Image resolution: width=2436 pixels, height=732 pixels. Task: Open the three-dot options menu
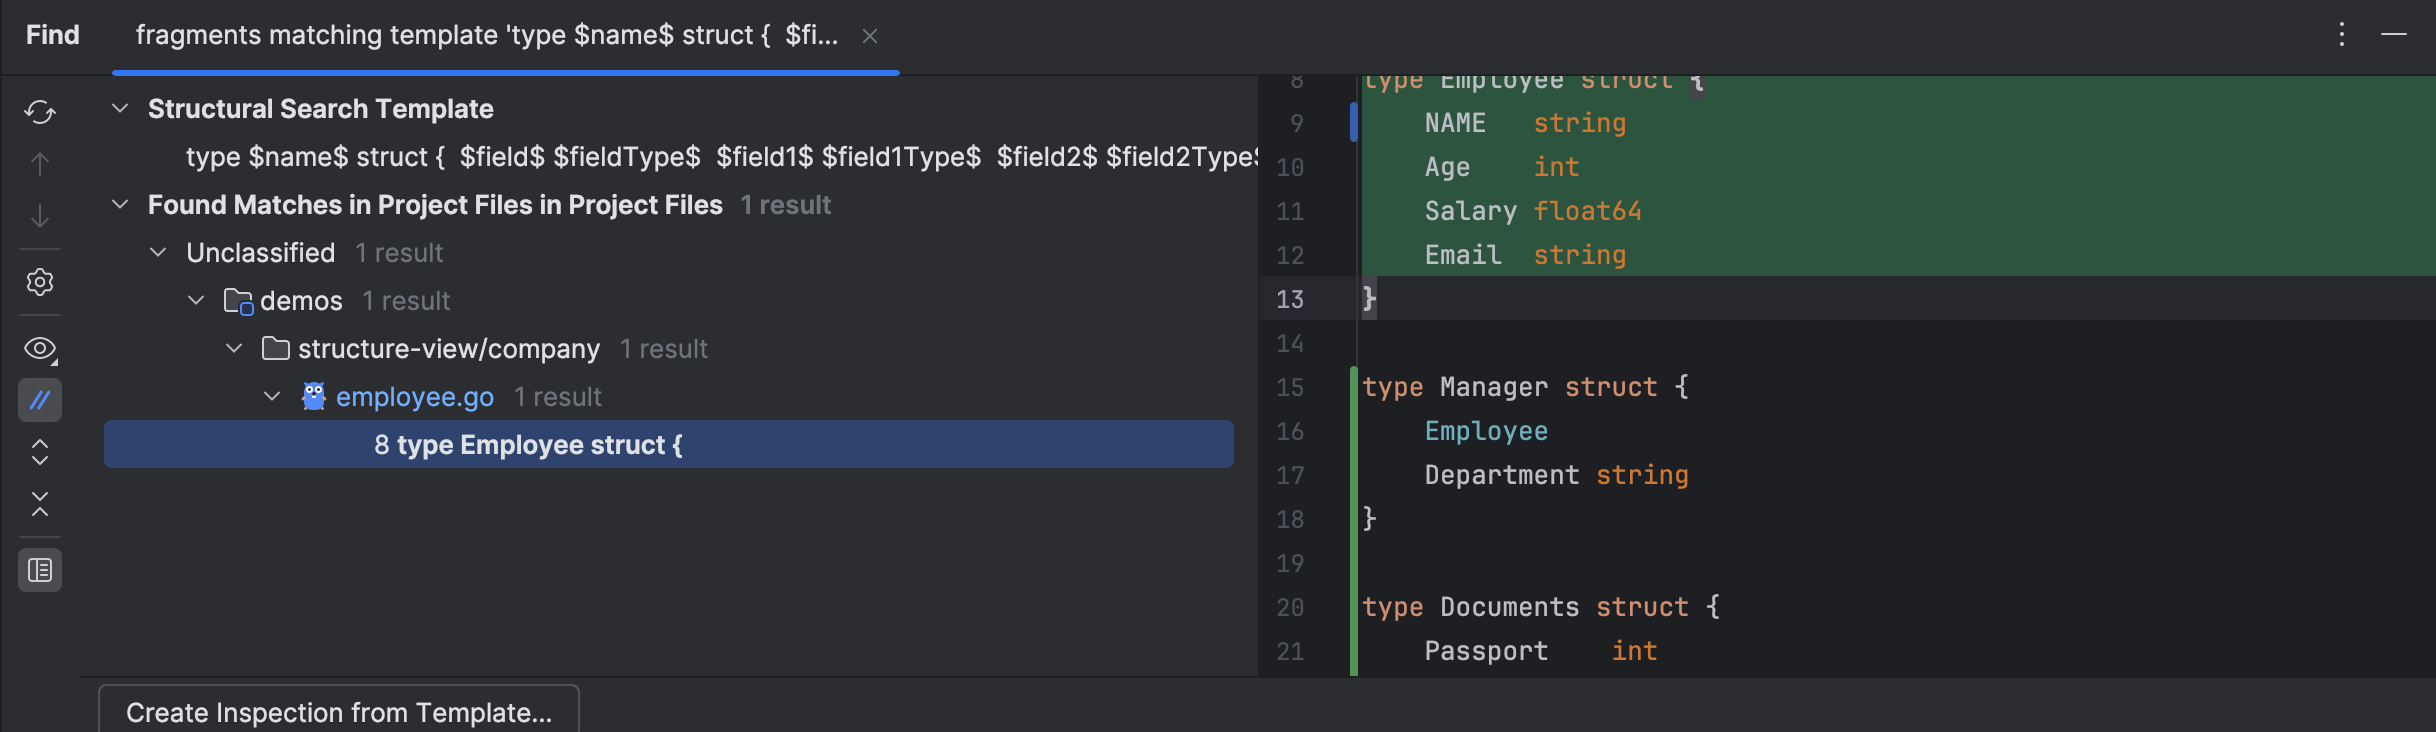tap(2341, 35)
